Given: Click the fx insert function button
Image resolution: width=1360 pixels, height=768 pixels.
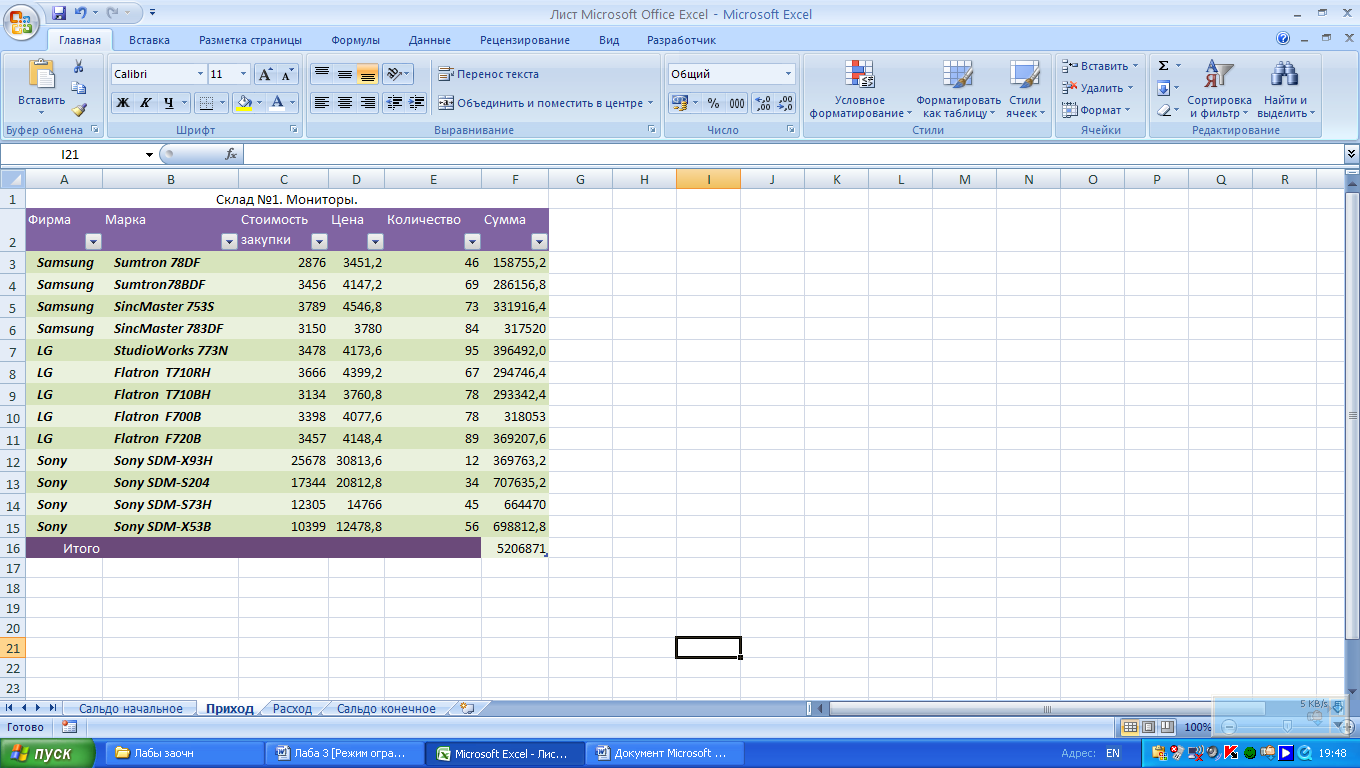Looking at the screenshot, I should tap(231, 154).
